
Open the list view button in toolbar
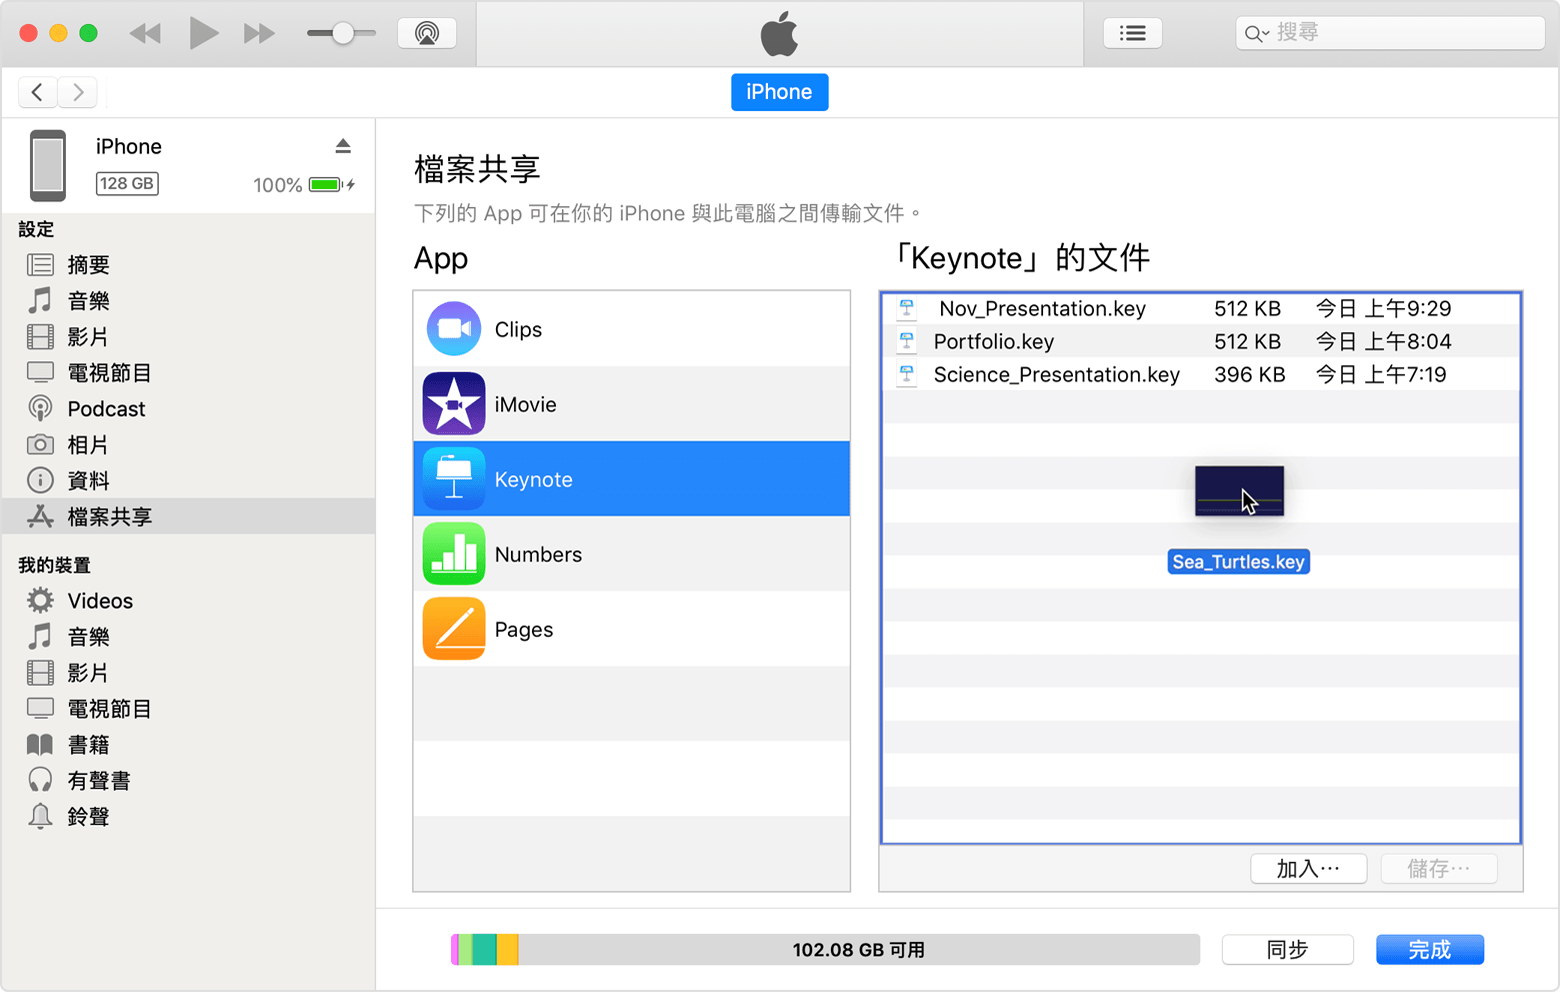tap(1132, 33)
